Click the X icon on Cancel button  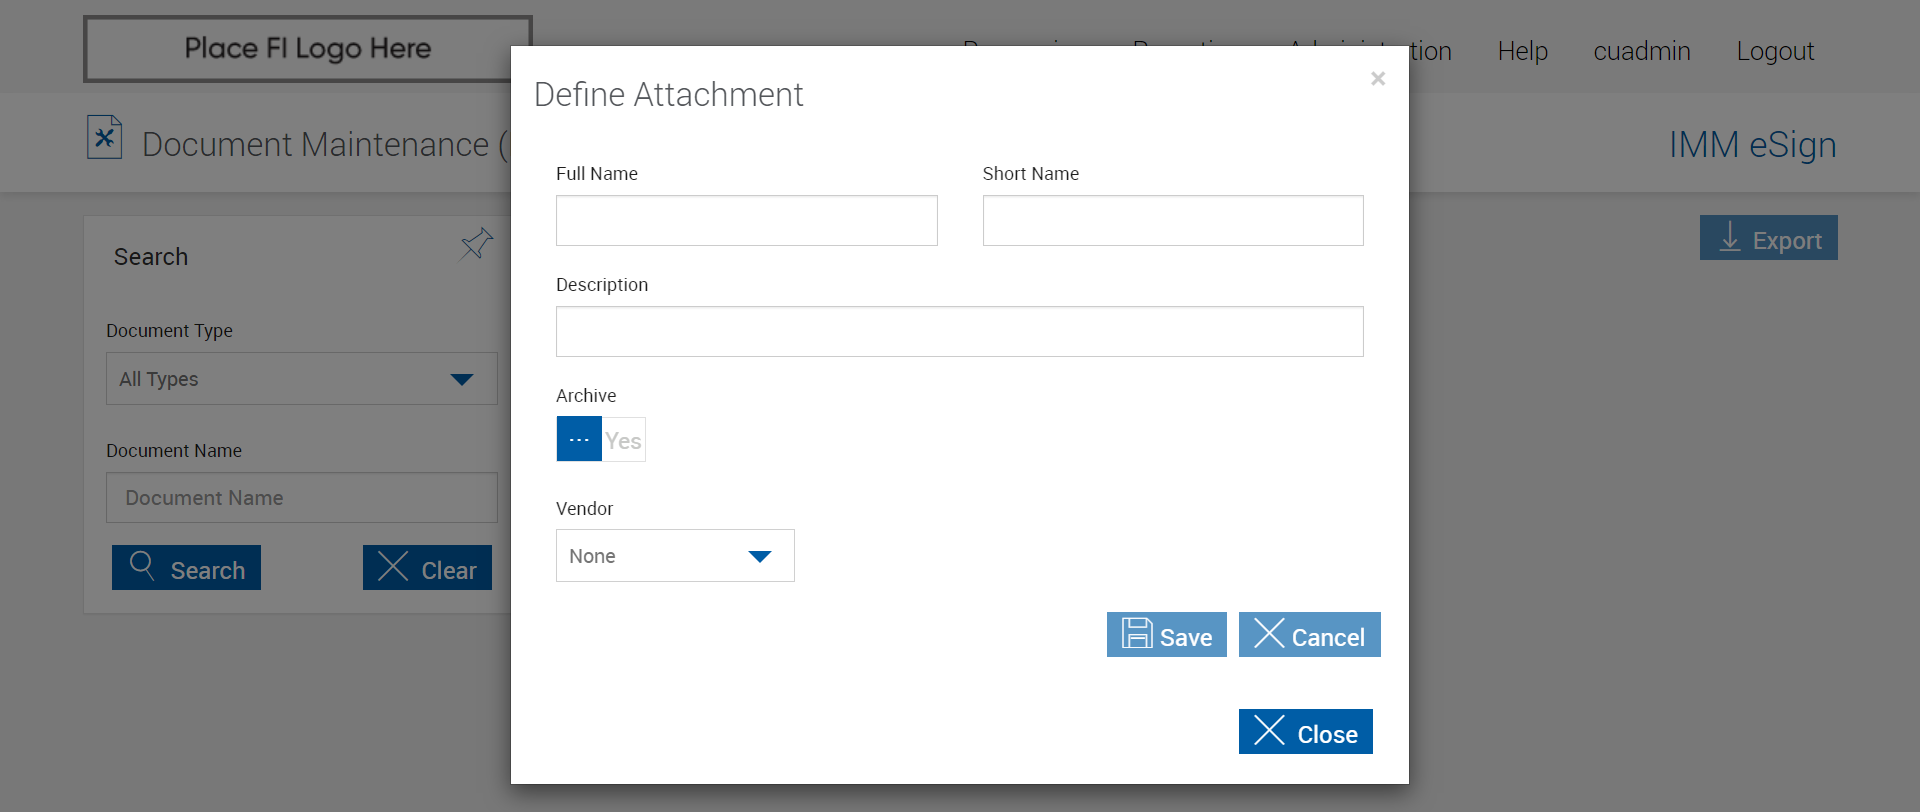[x=1269, y=634]
